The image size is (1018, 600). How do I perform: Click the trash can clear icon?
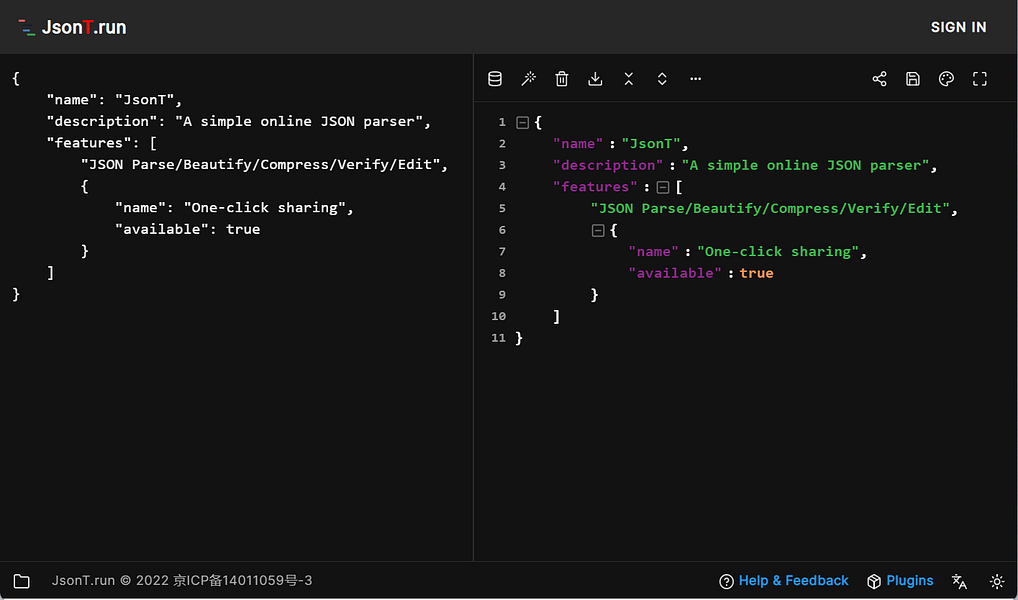(562, 79)
